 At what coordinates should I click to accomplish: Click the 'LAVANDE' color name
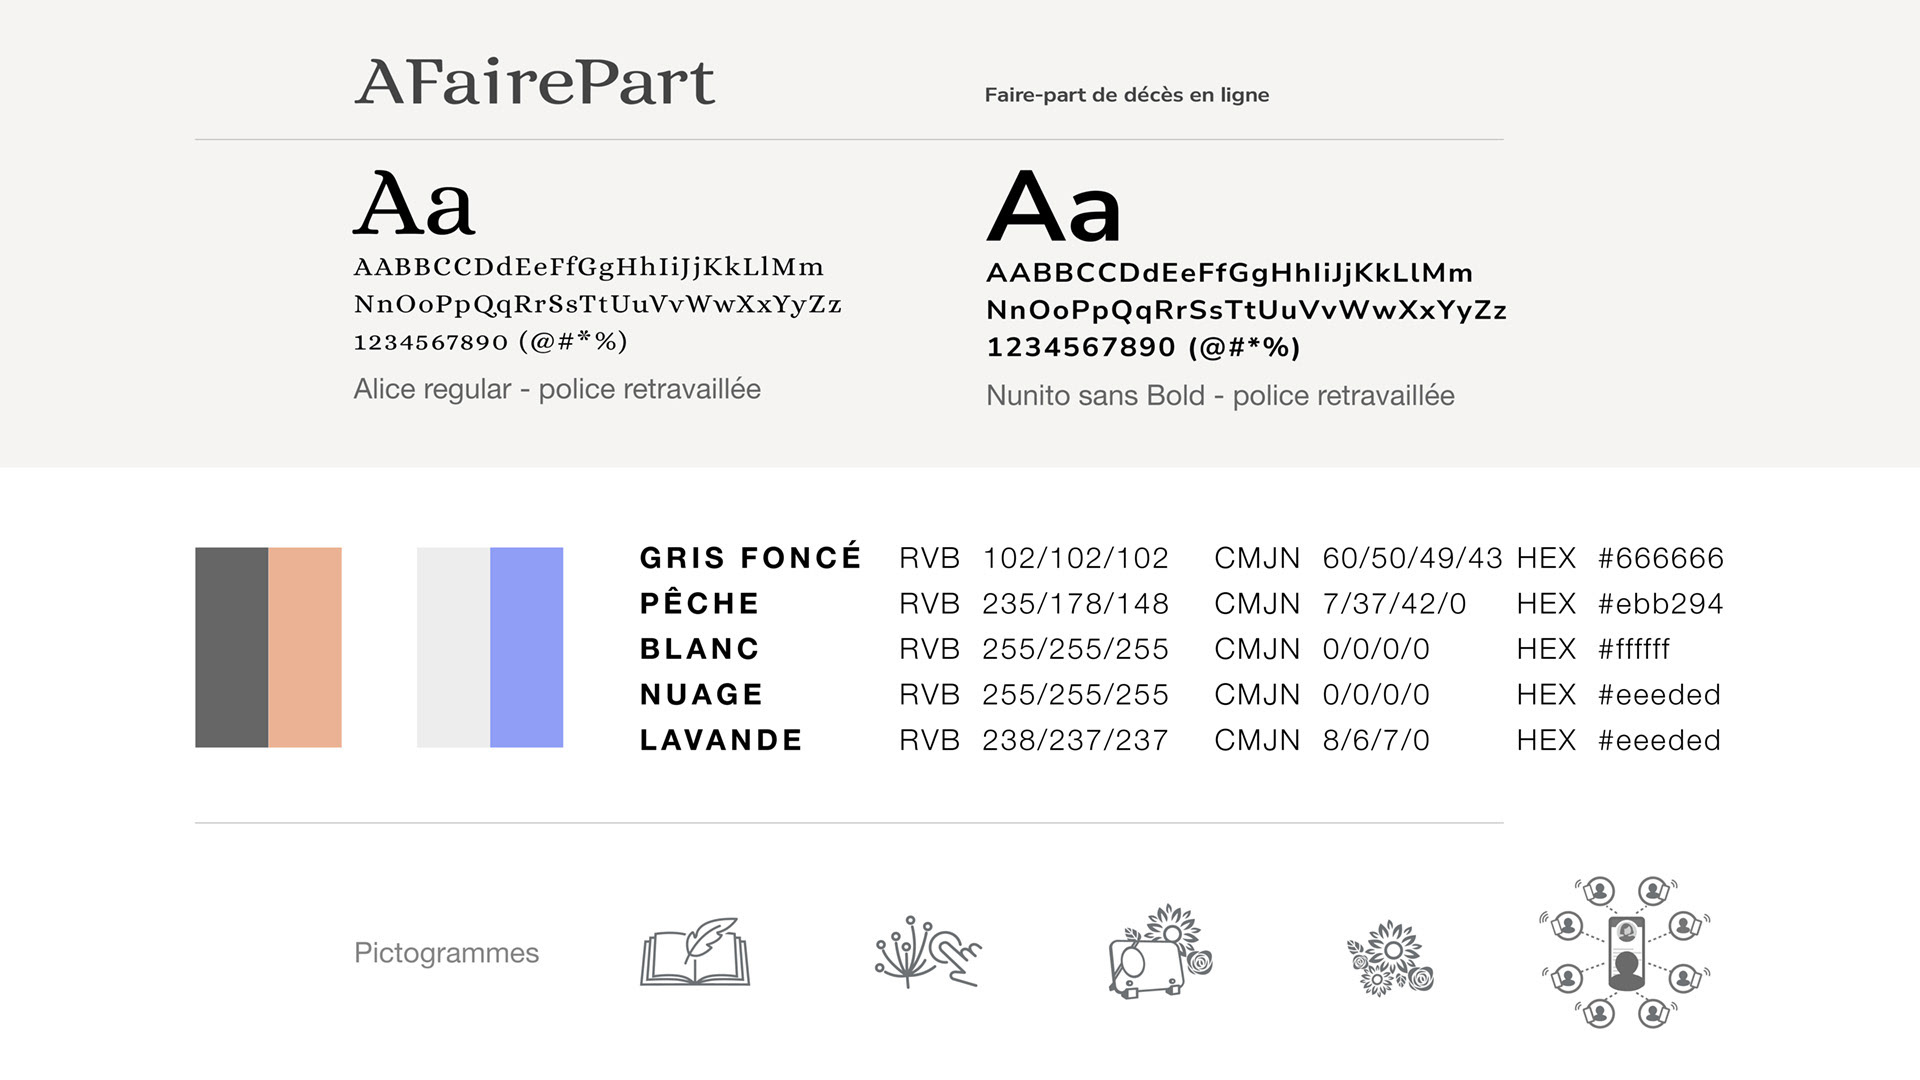click(x=722, y=740)
